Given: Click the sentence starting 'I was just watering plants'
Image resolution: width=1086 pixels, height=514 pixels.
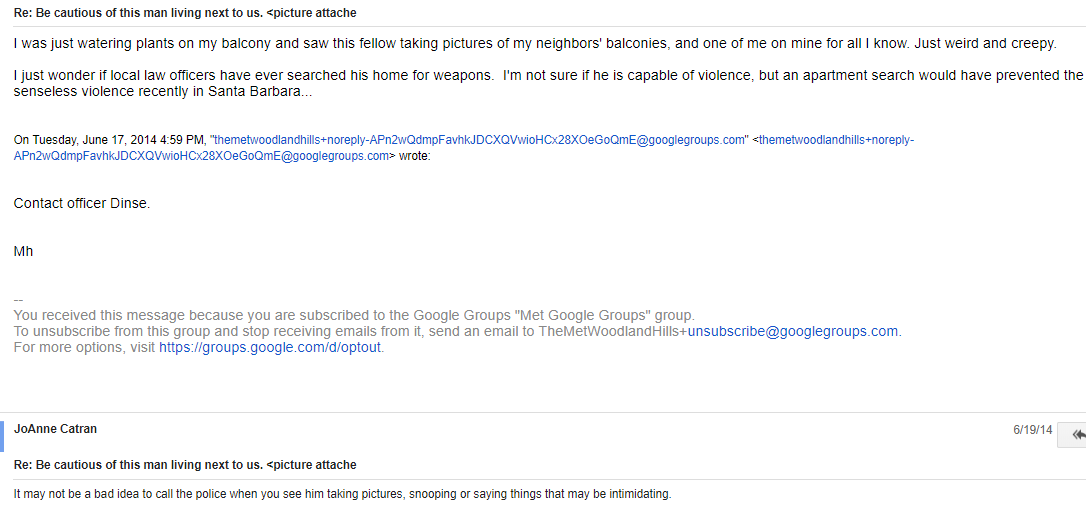Looking at the screenshot, I should [535, 44].
